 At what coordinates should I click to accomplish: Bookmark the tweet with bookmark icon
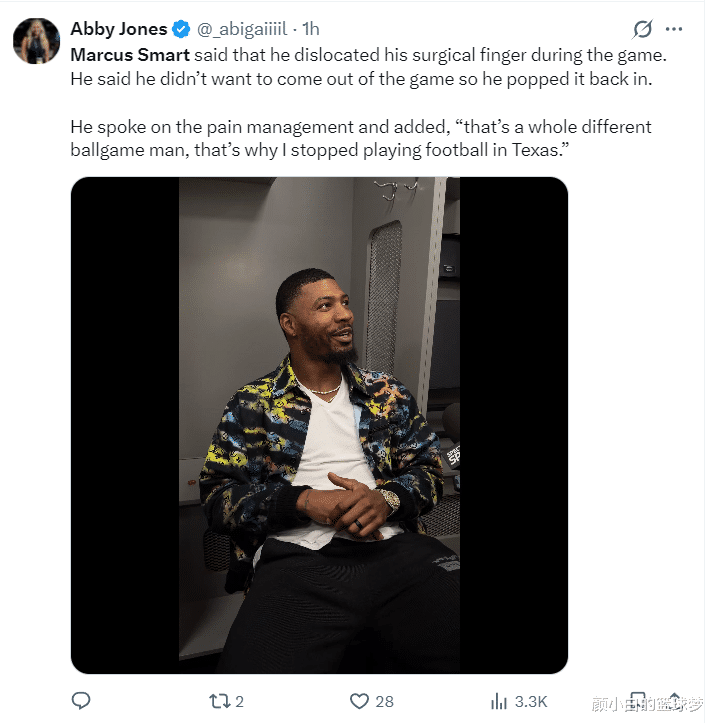coord(638,699)
